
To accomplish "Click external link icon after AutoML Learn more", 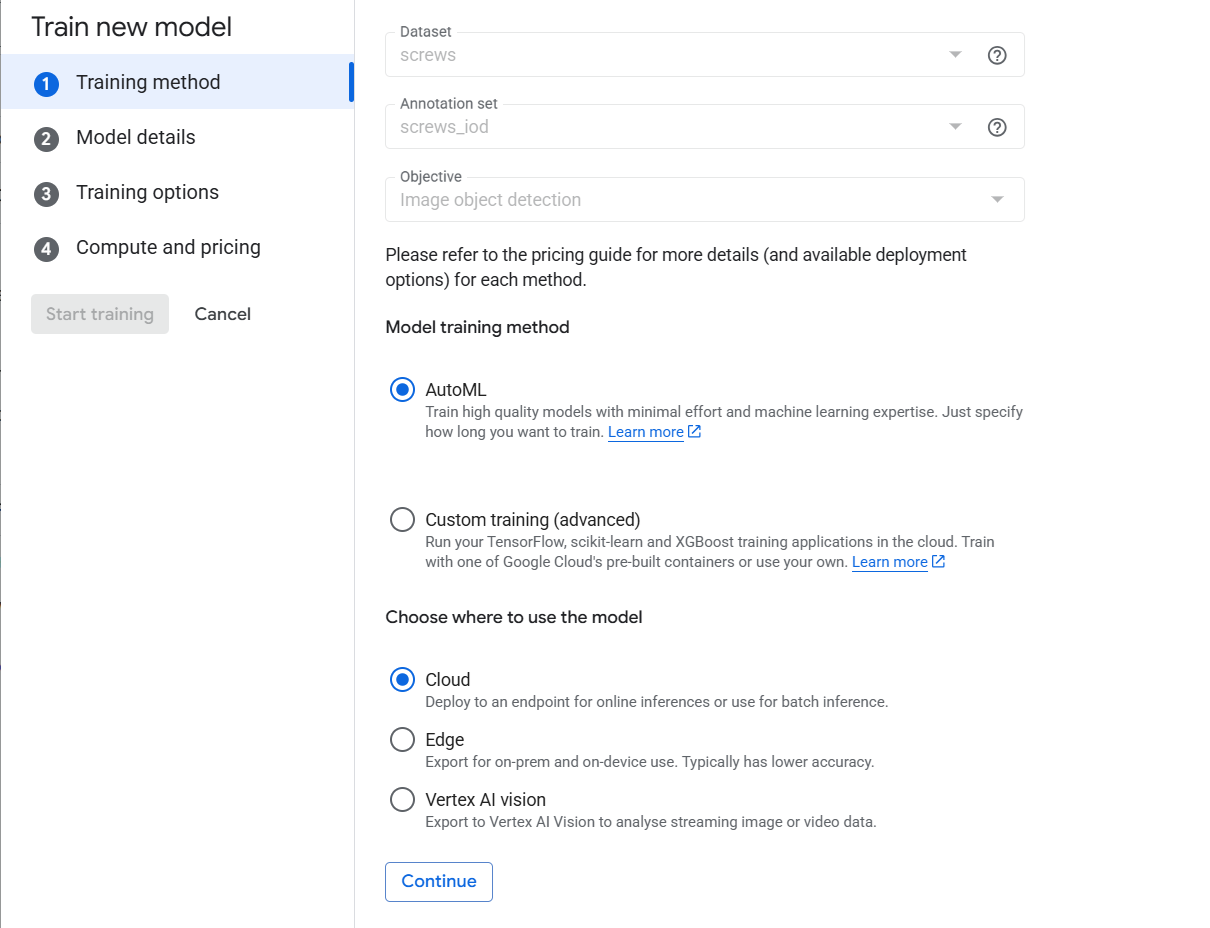I will (x=694, y=432).
